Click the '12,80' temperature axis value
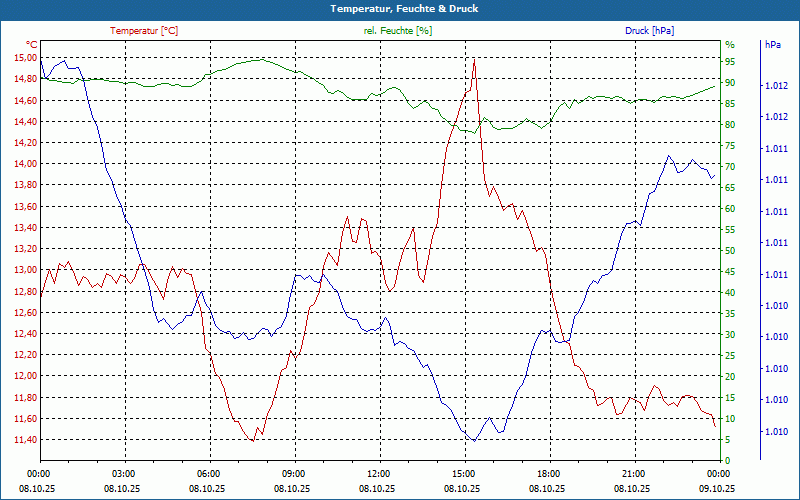This screenshot has height=500, width=800. pos(26,291)
